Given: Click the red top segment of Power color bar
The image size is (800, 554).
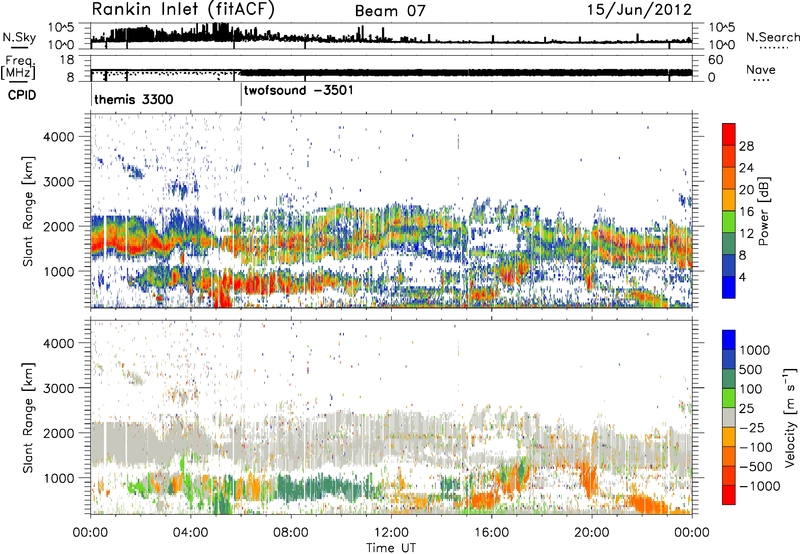Looking at the screenshot, I should (x=729, y=134).
